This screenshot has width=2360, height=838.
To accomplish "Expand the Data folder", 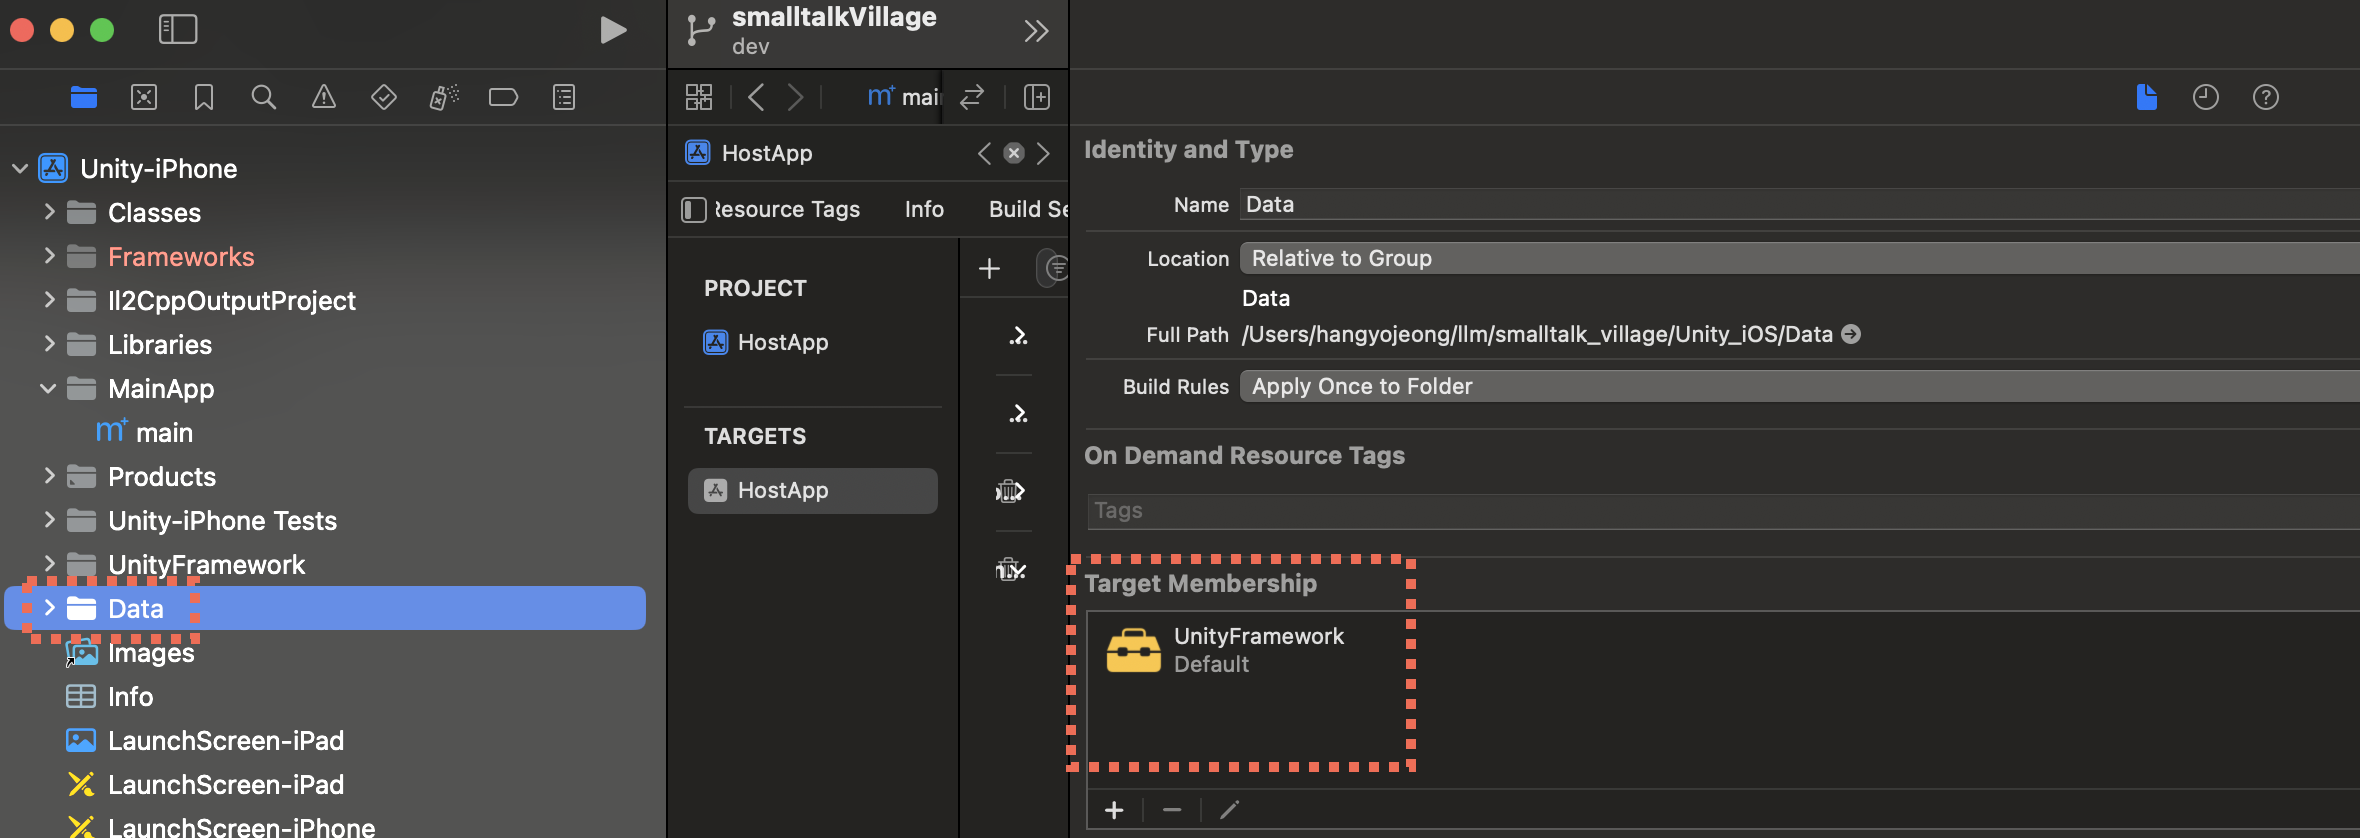I will tap(49, 608).
